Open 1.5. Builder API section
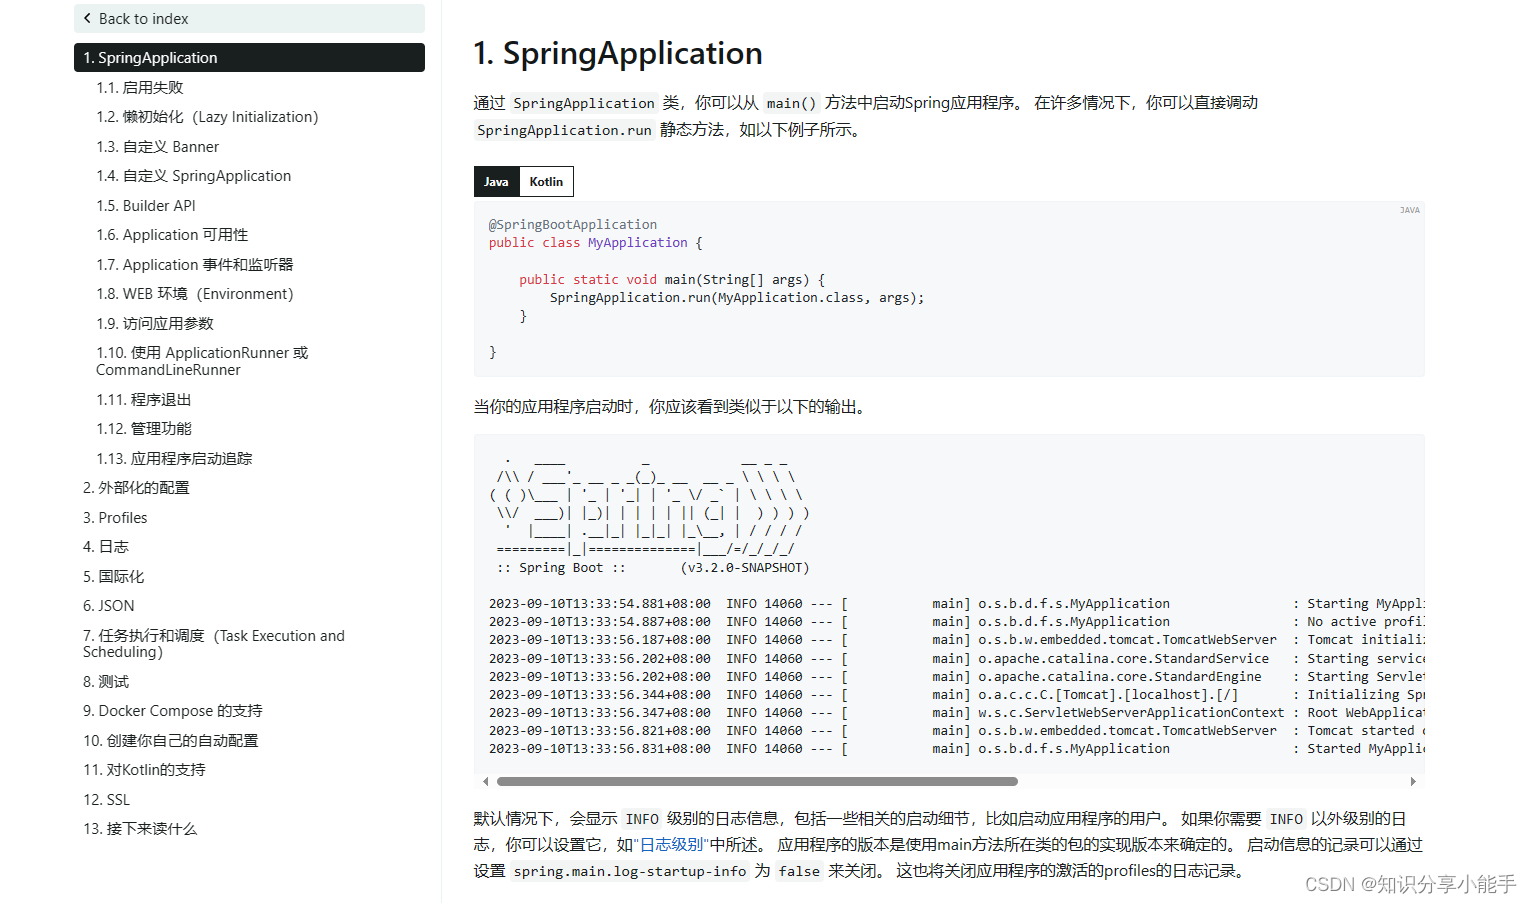 146,206
